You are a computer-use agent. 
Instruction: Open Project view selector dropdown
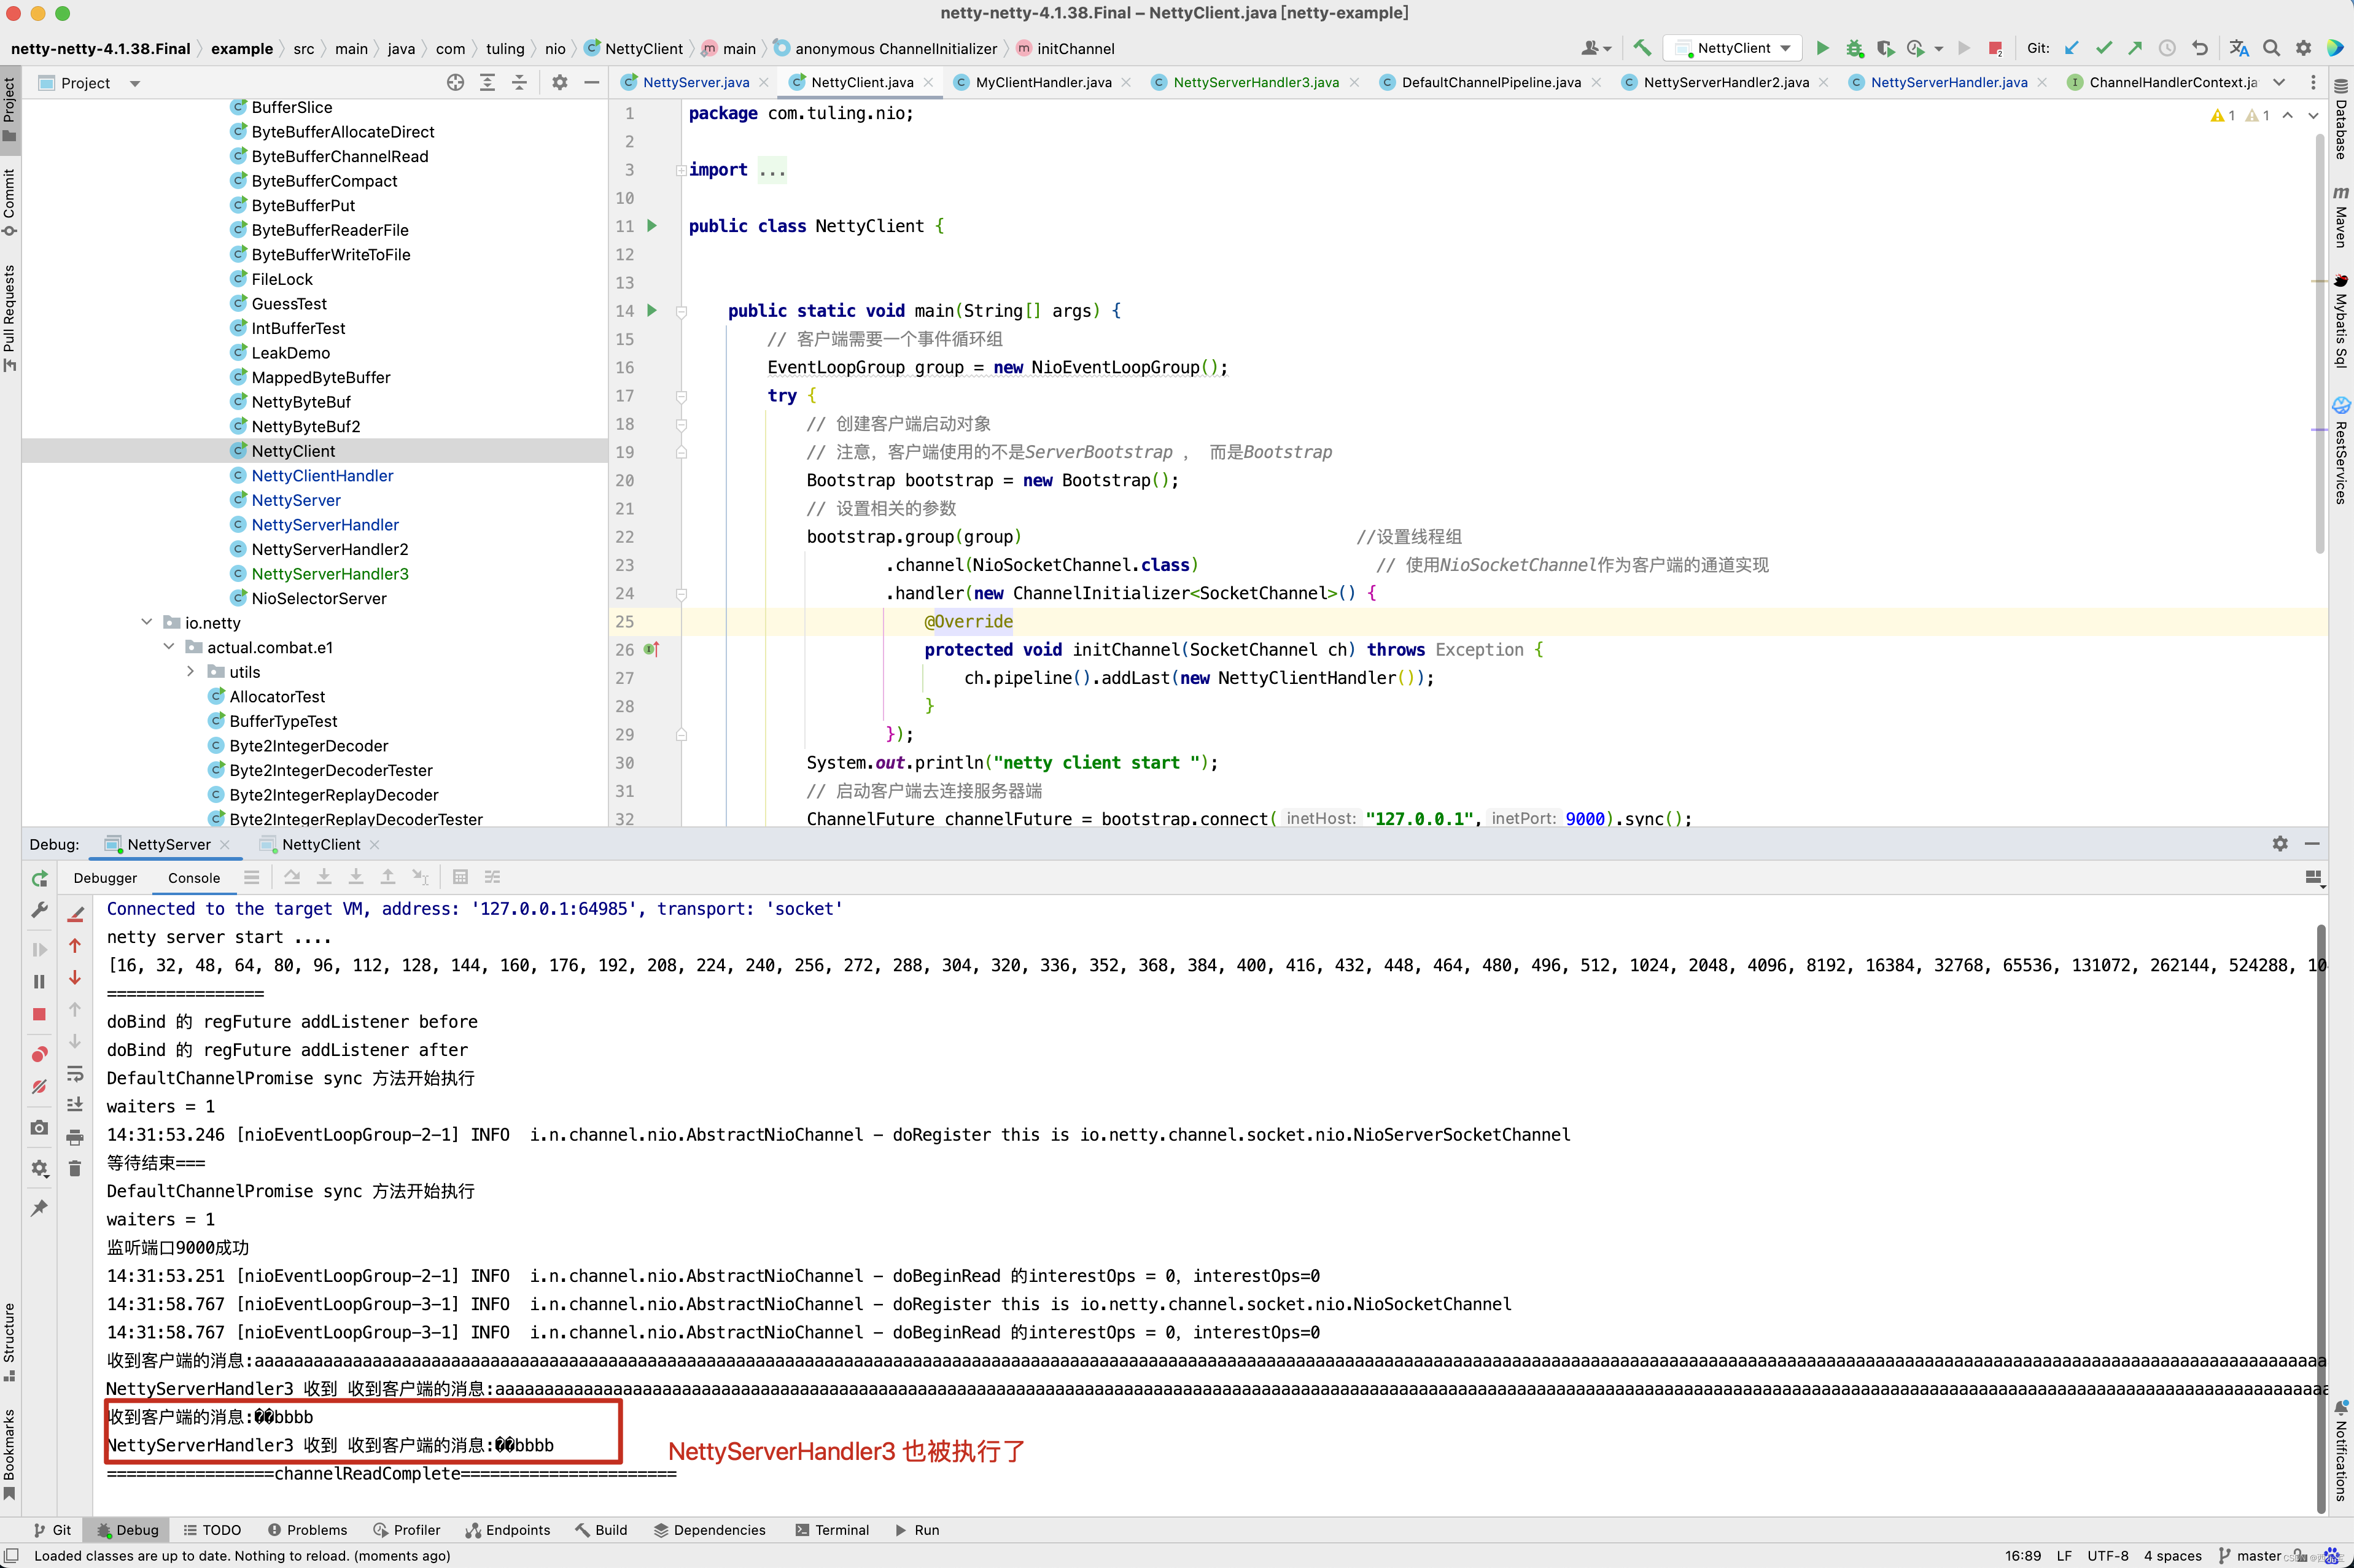pyautogui.click(x=135, y=84)
